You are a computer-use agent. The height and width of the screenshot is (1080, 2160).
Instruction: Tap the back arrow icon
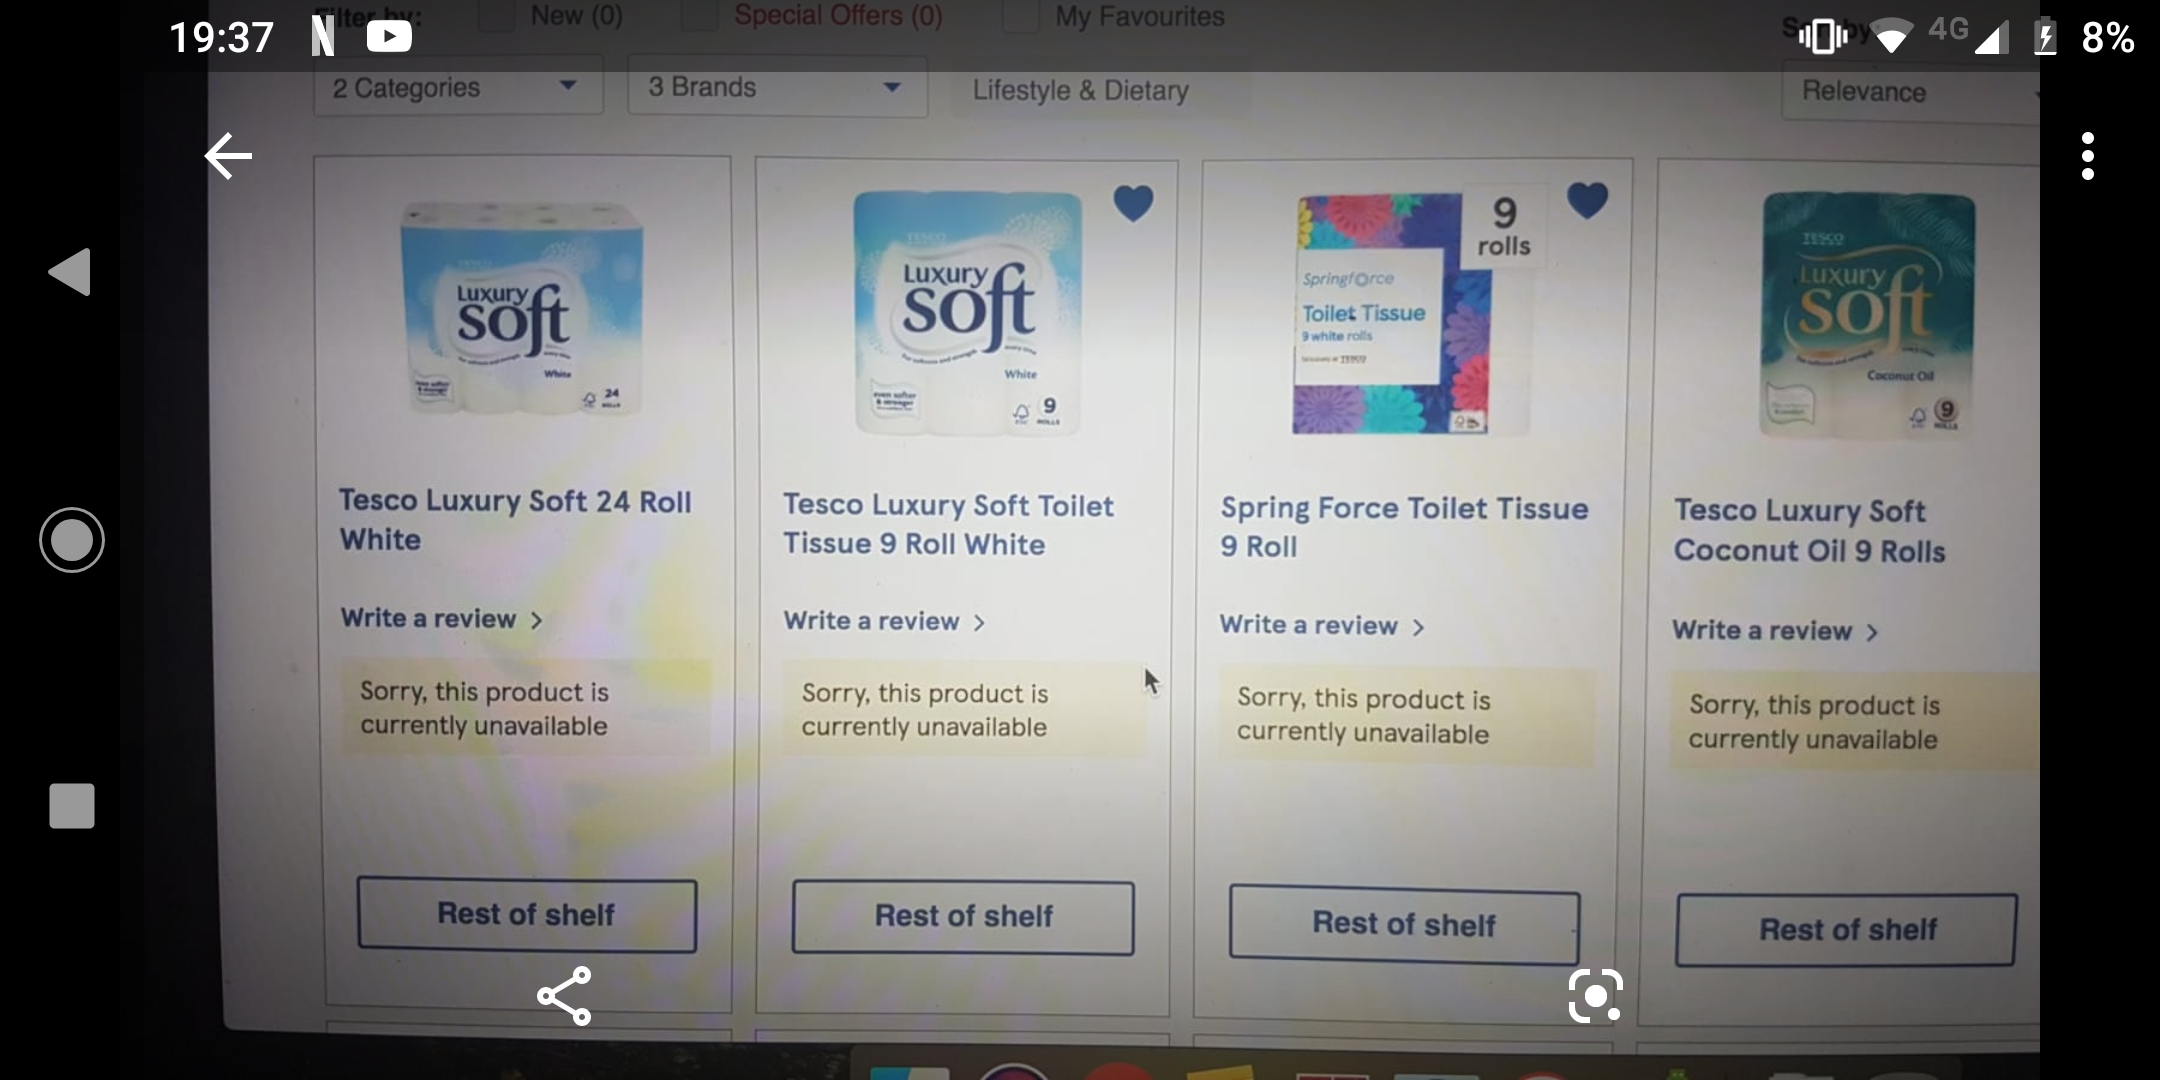click(228, 156)
